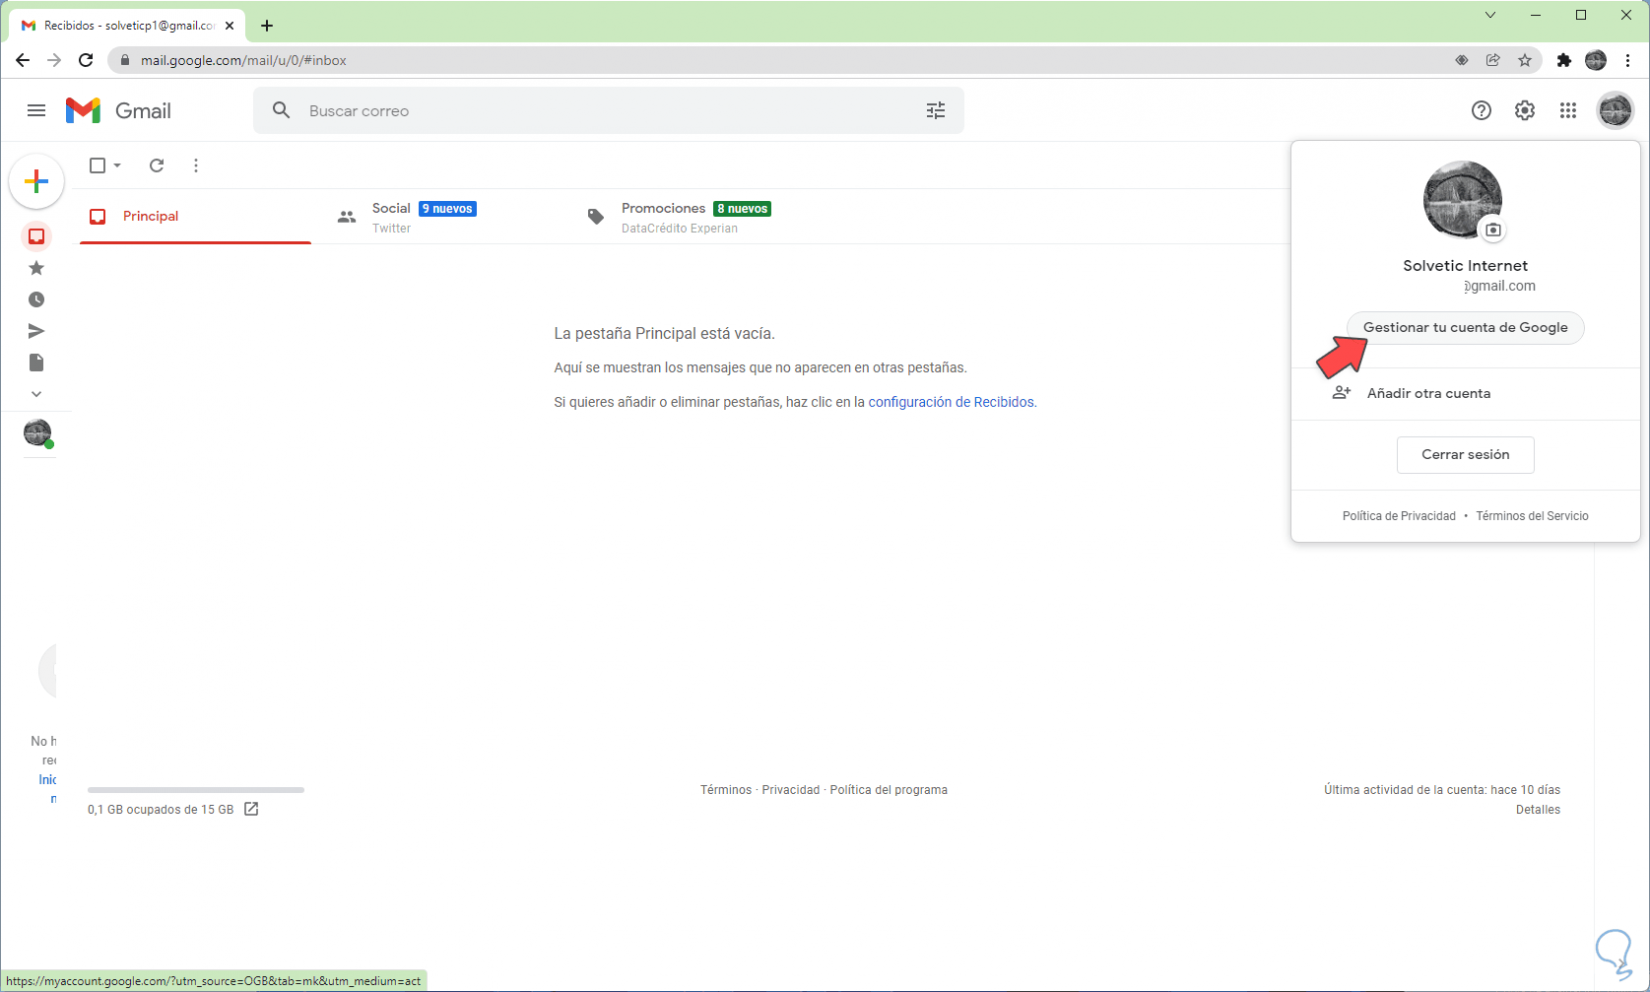Reload the browser page
The width and height of the screenshot is (1650, 992).
coord(86,60)
